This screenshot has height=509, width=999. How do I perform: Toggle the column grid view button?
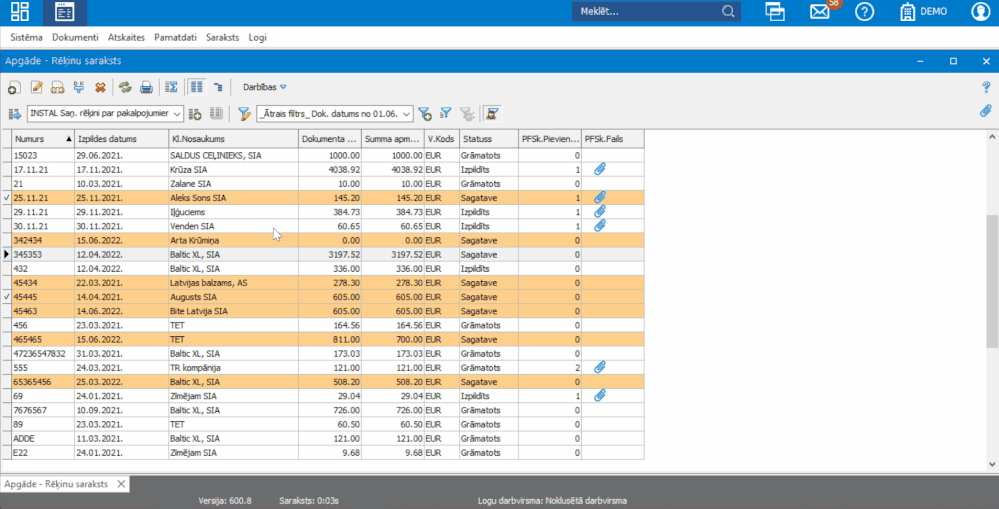tap(197, 87)
